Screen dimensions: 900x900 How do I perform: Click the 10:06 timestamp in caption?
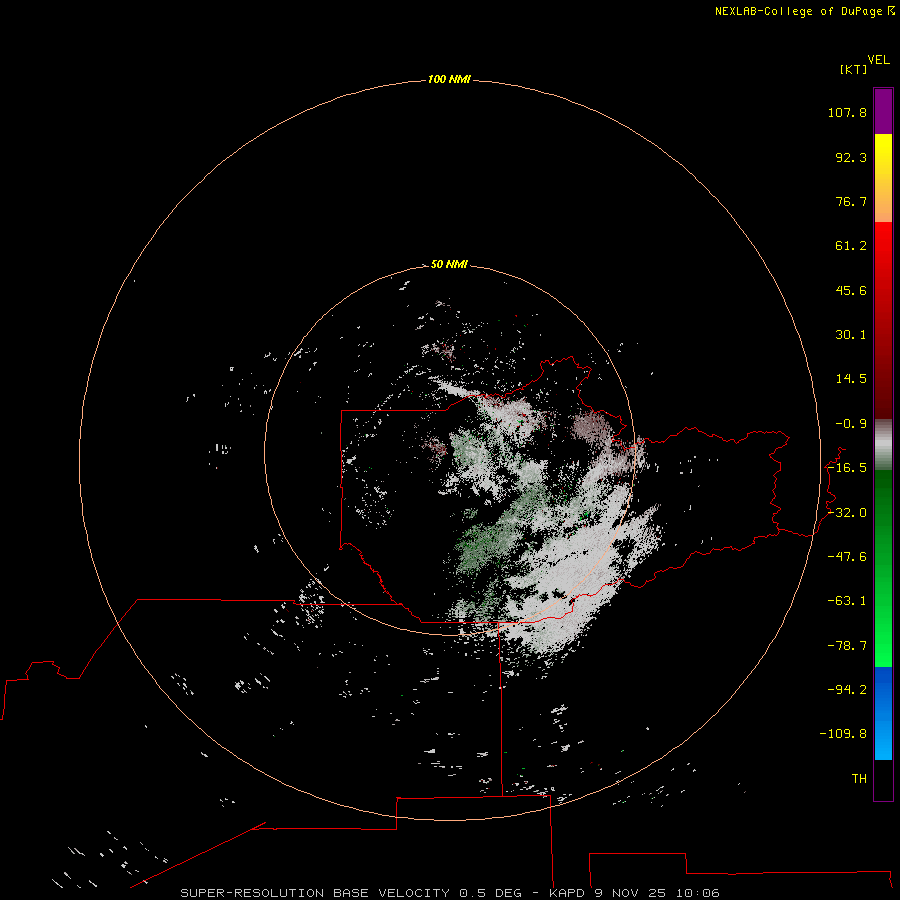coord(697,893)
